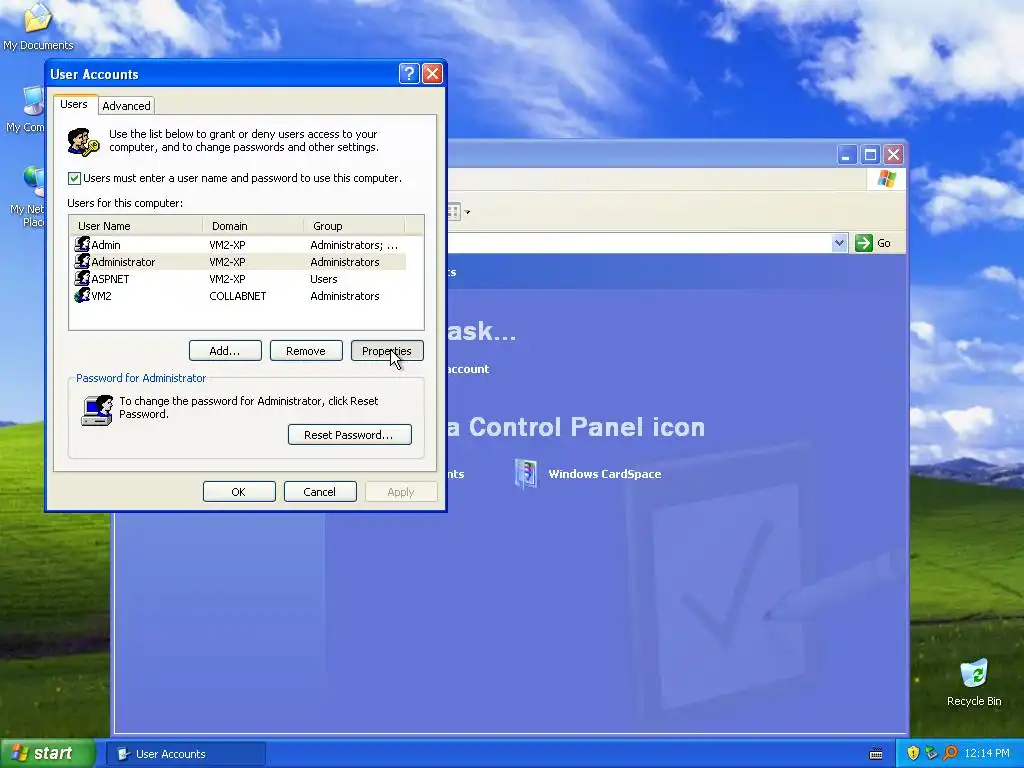Screen dimensions: 1024x768
Task: Uncheck users must enter name and password
Action: (x=74, y=178)
